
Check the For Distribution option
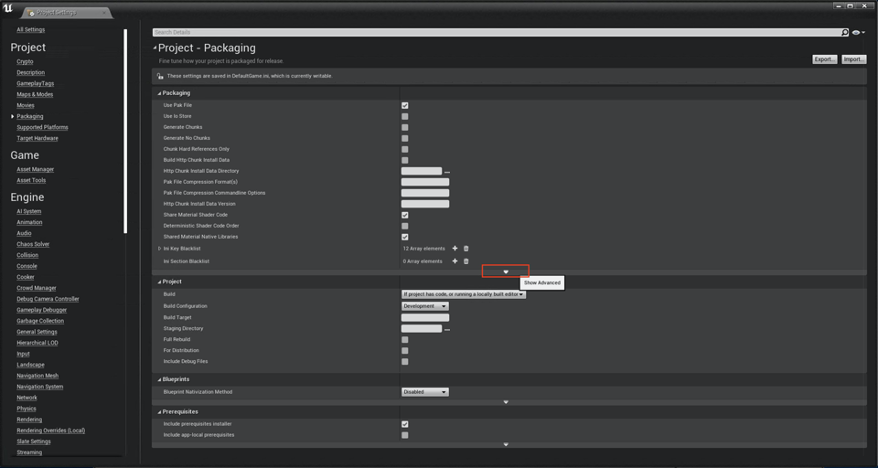405,351
